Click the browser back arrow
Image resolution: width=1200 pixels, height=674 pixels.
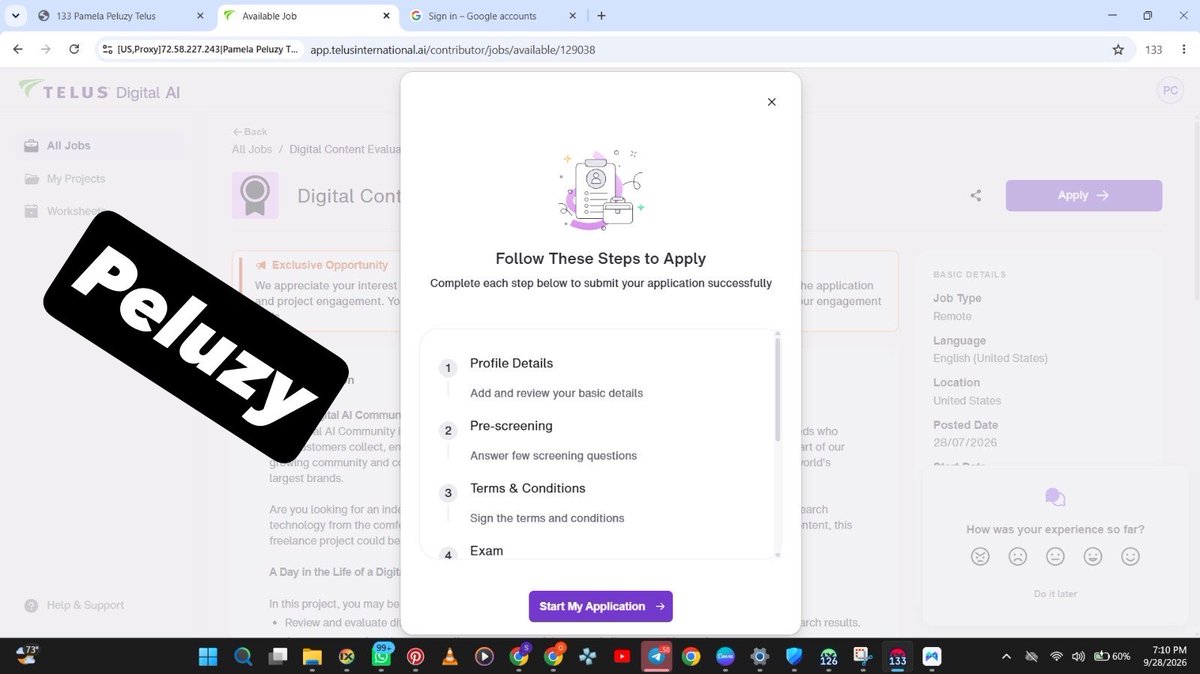[x=17, y=49]
